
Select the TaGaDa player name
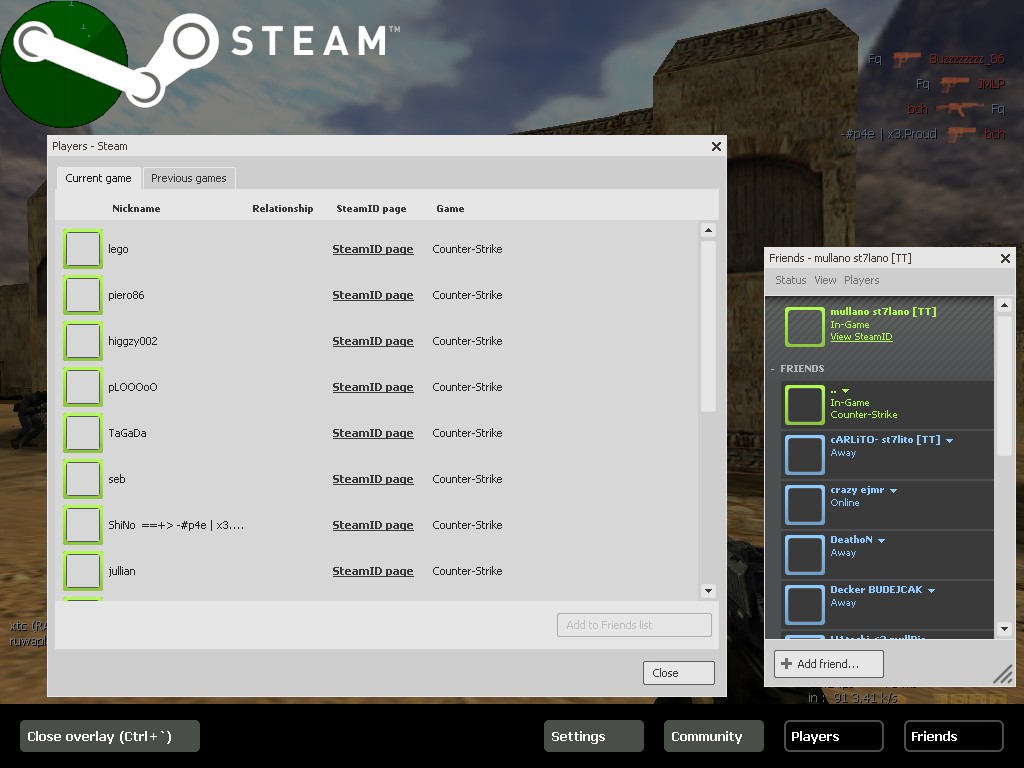tap(127, 434)
